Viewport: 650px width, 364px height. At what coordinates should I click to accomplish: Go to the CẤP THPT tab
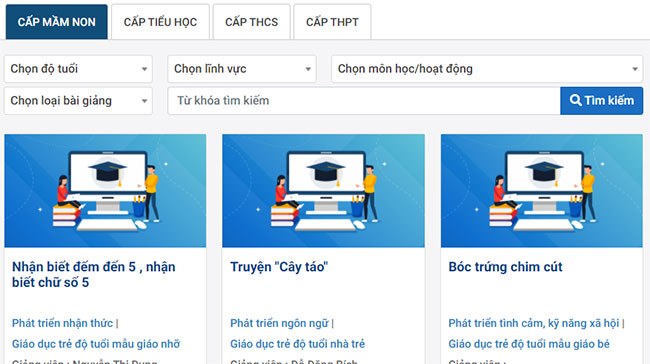pos(332,22)
